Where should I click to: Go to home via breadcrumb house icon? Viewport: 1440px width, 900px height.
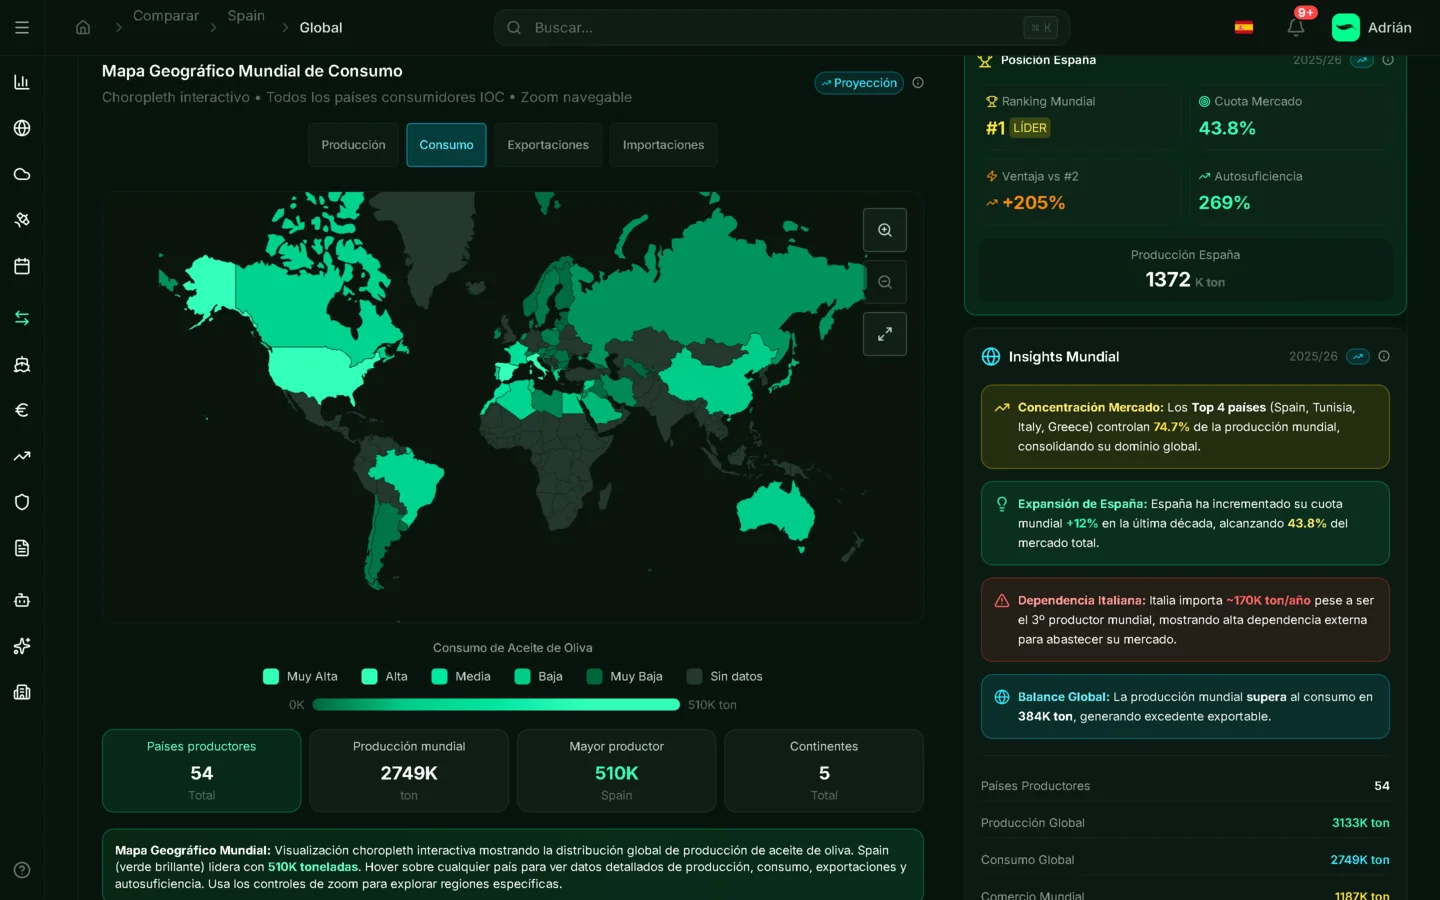pyautogui.click(x=83, y=28)
